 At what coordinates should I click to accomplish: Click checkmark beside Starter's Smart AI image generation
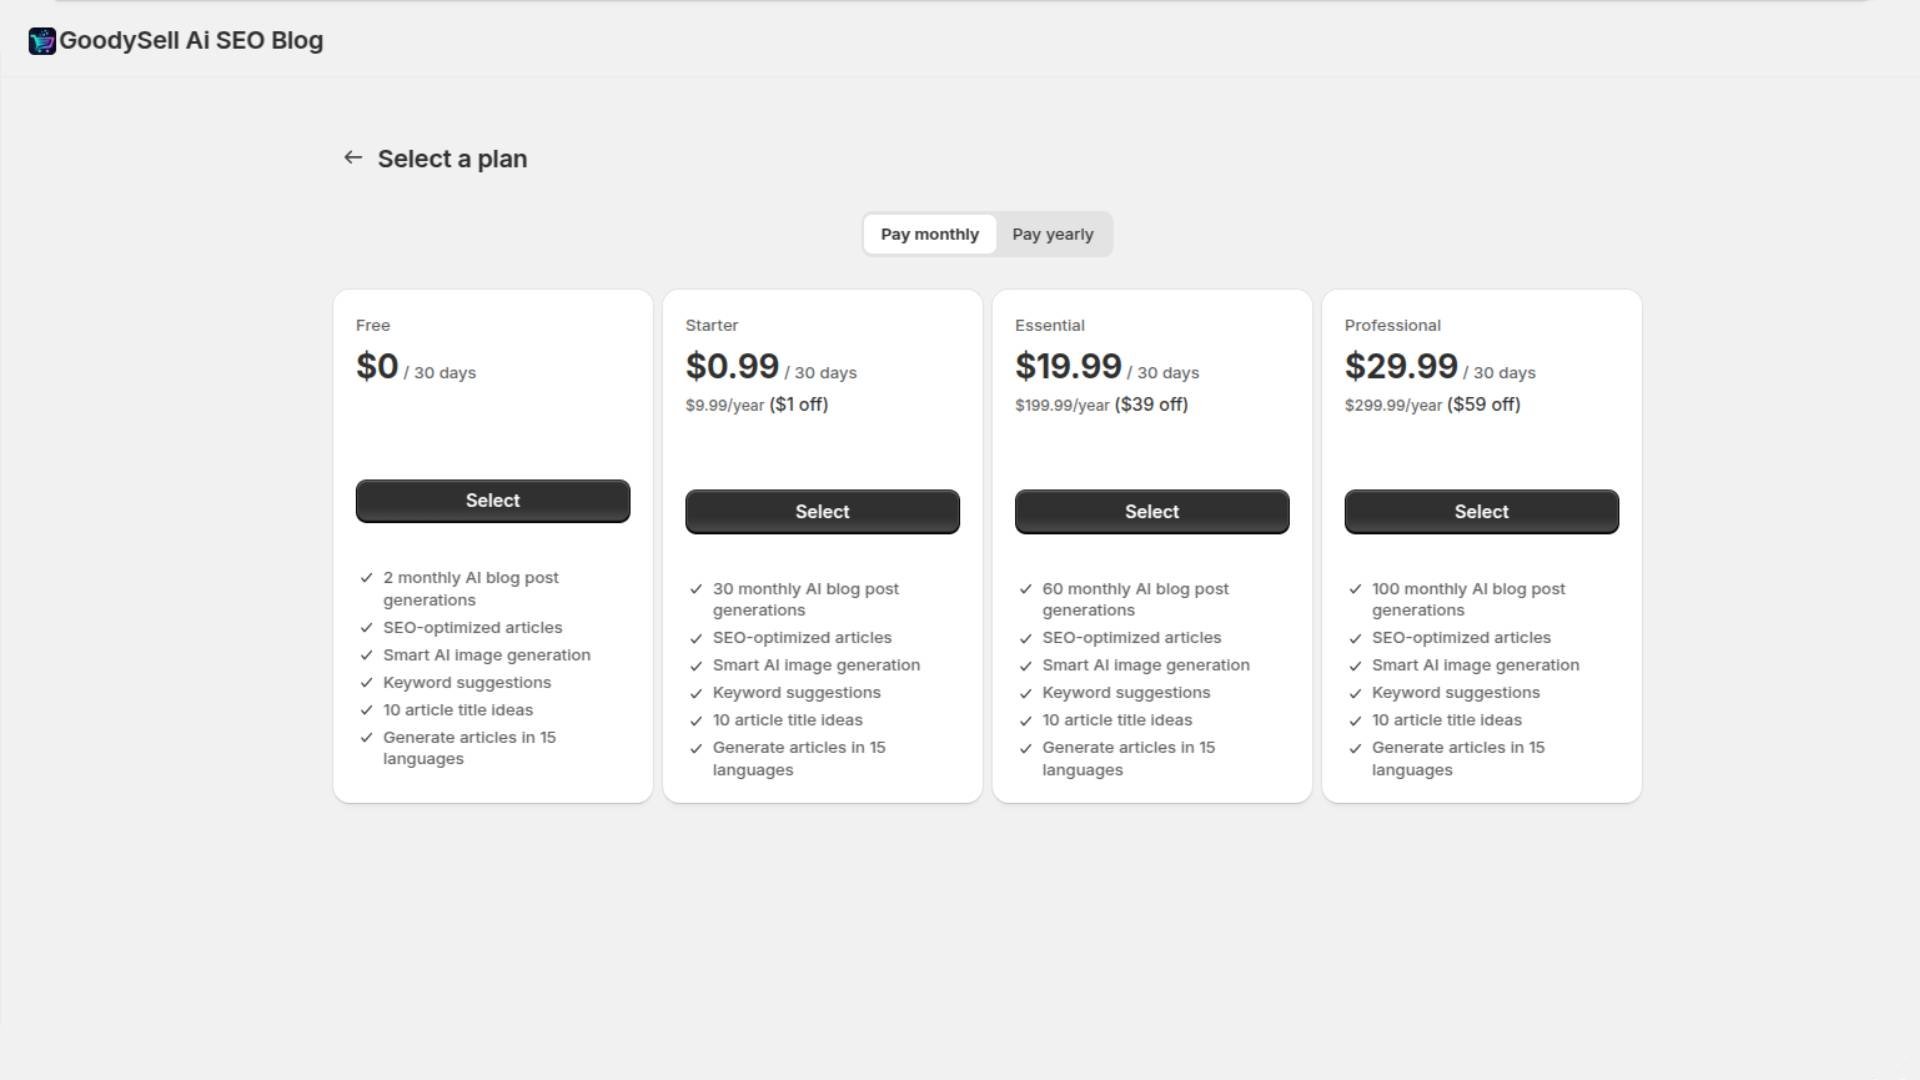696,666
